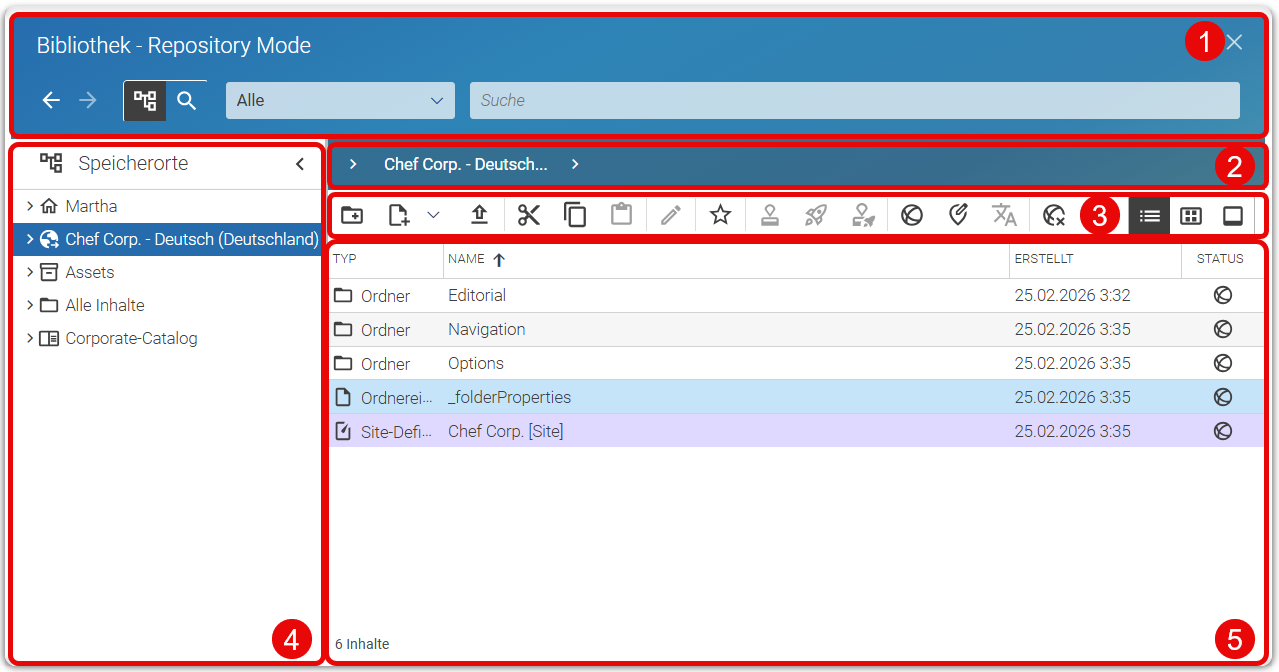Click the create new folder icon
Screen dimensions: 1279x672
pos(352,215)
